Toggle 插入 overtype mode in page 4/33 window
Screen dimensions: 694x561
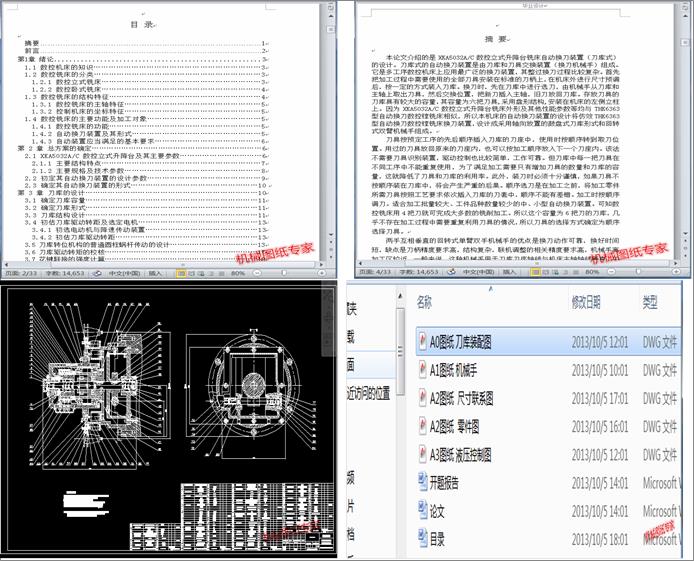pos(509,272)
